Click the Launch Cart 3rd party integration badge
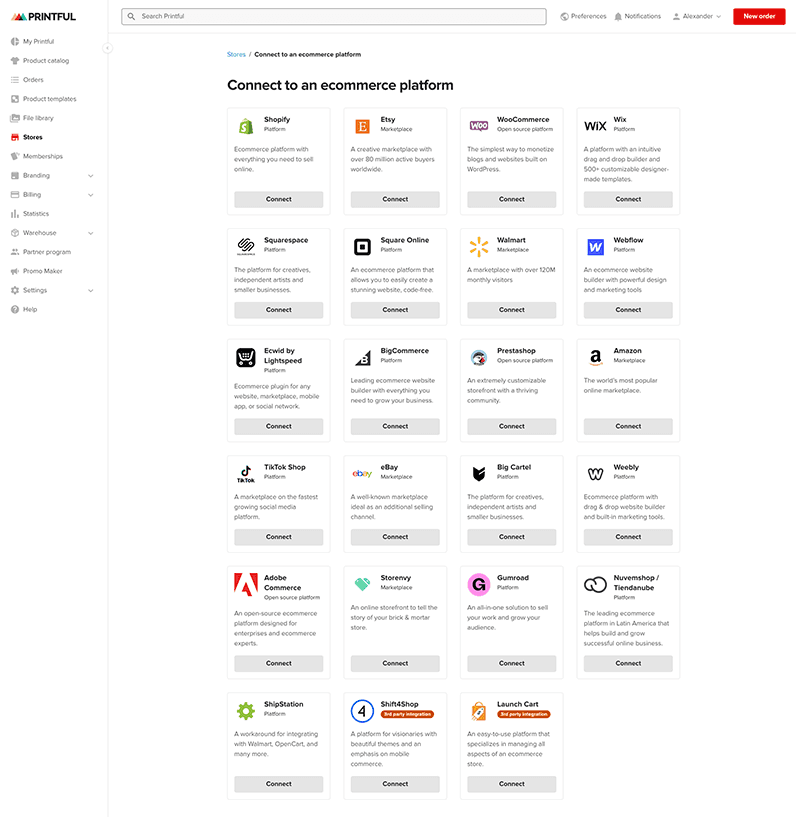 tap(524, 714)
